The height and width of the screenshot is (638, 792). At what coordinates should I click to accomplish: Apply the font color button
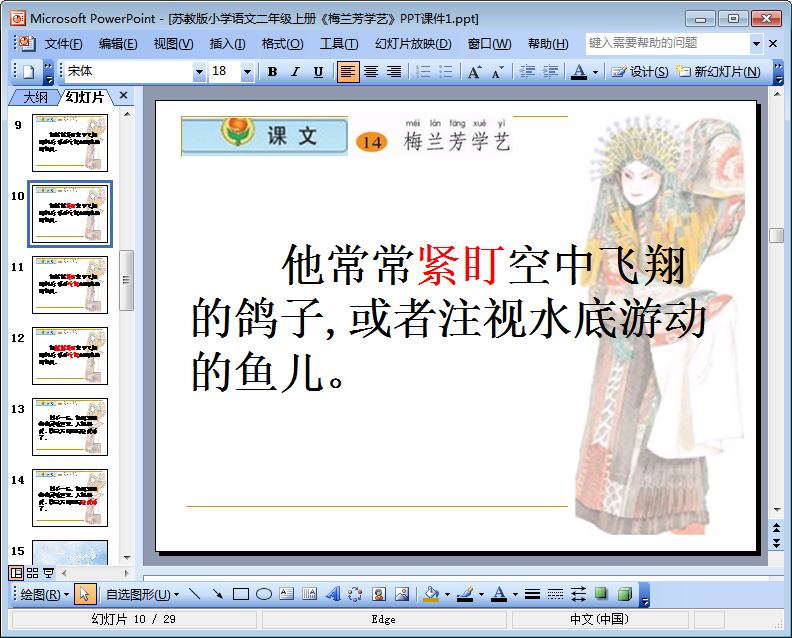[x=579, y=72]
